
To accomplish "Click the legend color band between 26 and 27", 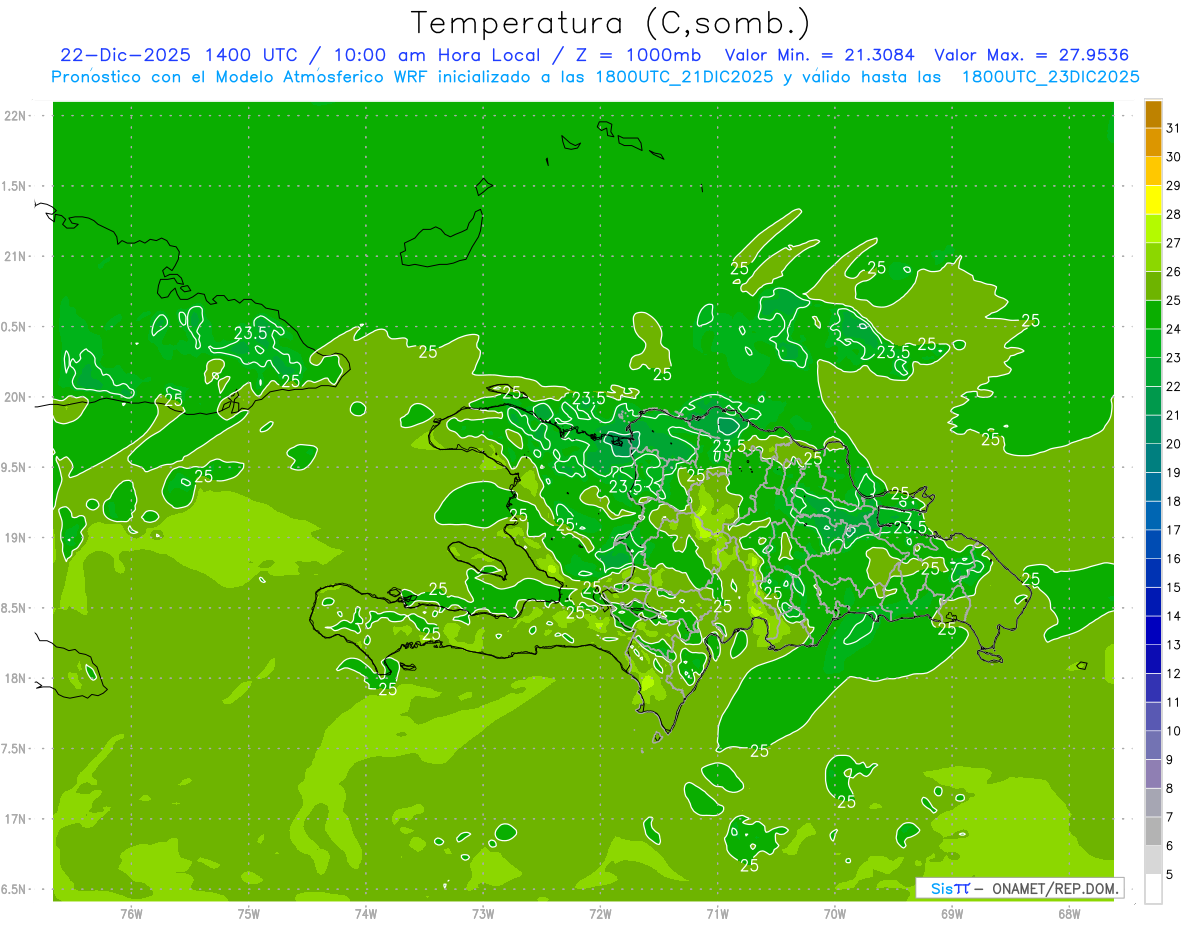I will (1153, 258).
